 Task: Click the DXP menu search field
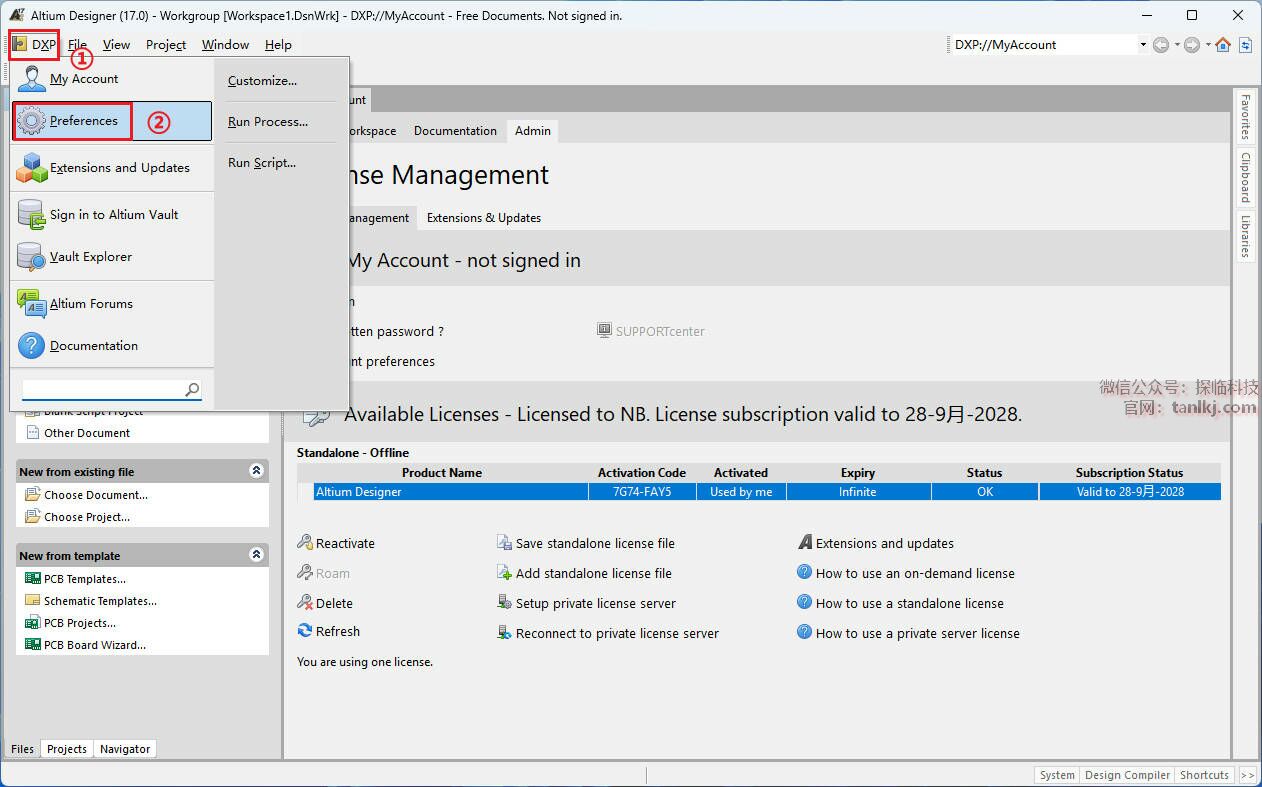[x=102, y=389]
